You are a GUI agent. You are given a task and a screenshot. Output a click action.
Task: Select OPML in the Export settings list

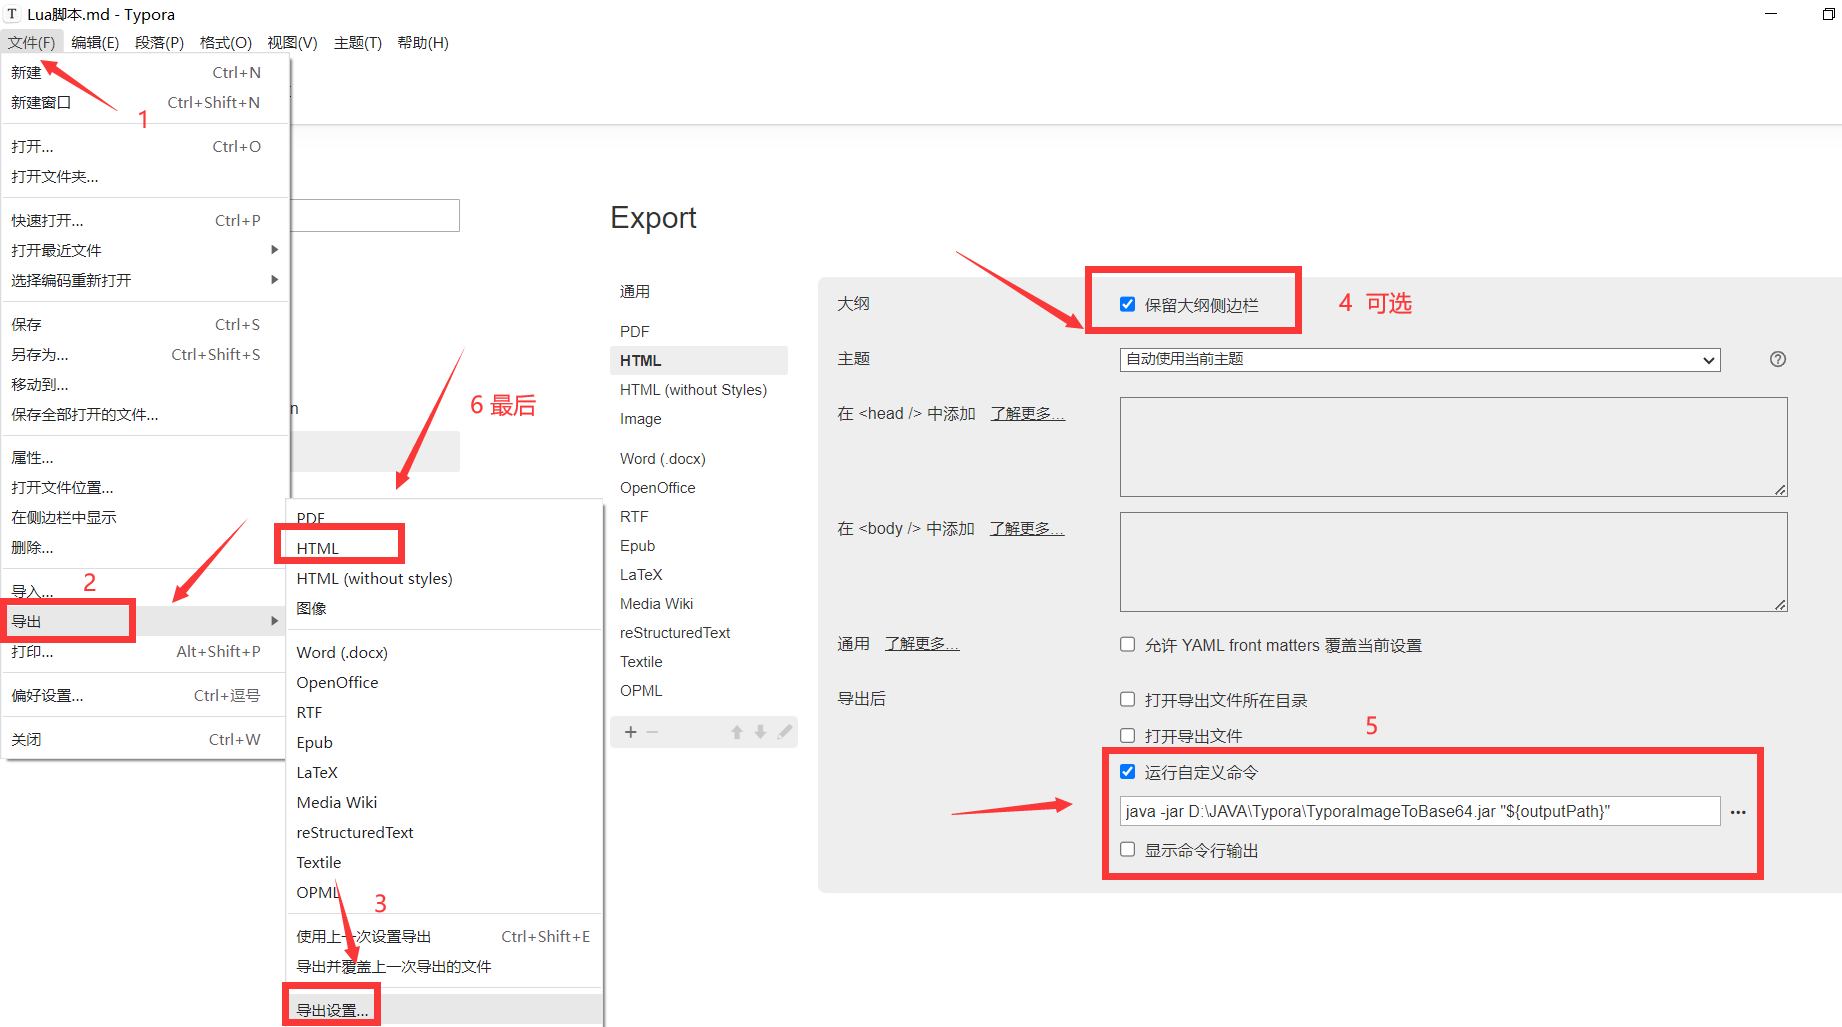[699, 690]
